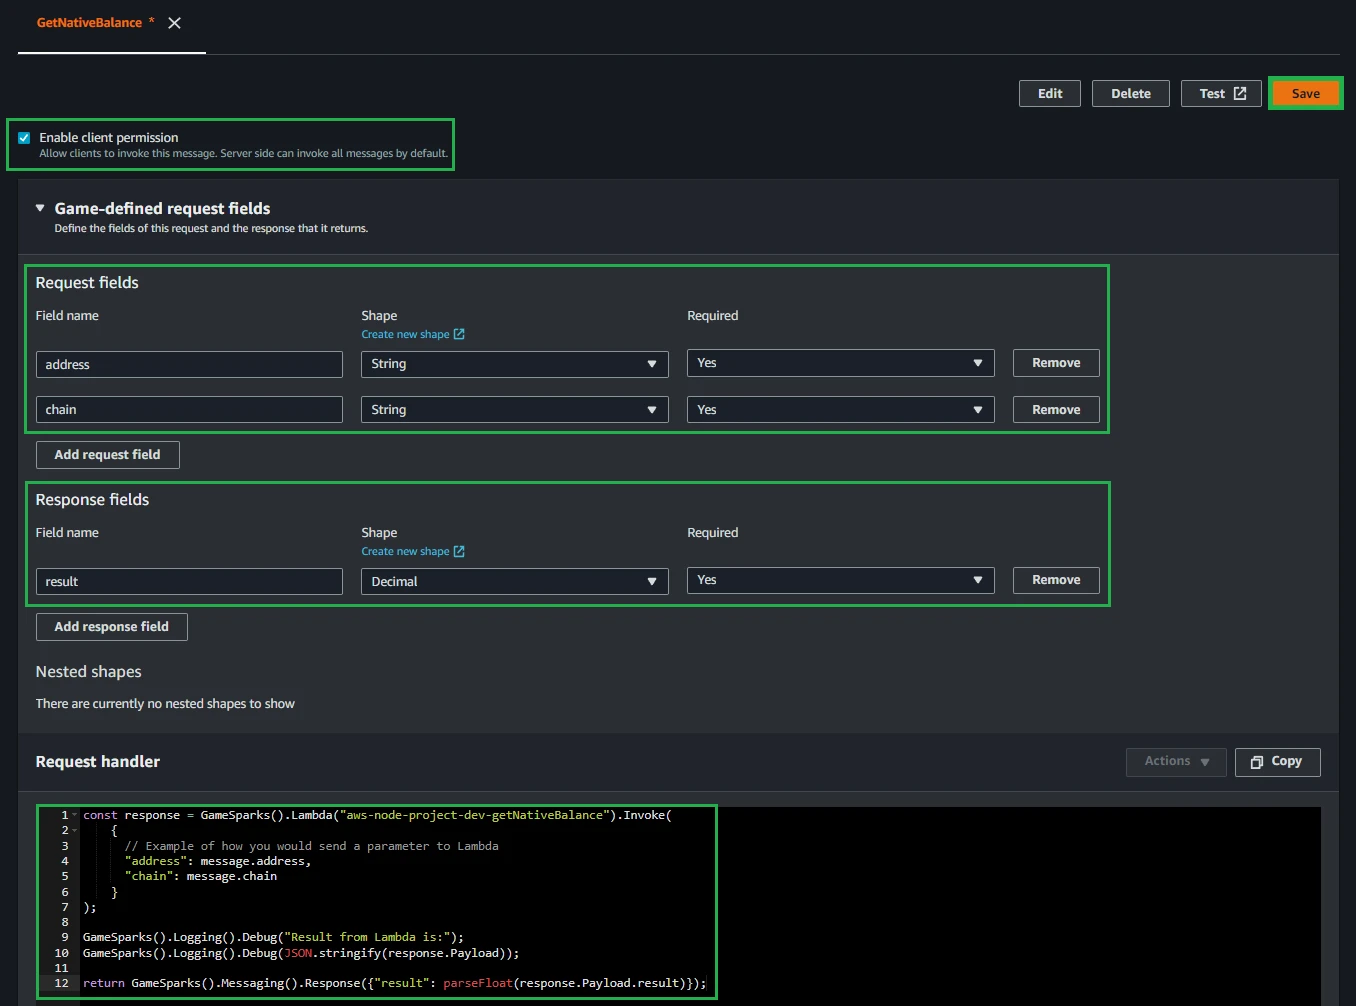Toggle Enable client permission checkbox
Viewport: 1356px width, 1006px height.
[x=24, y=138]
